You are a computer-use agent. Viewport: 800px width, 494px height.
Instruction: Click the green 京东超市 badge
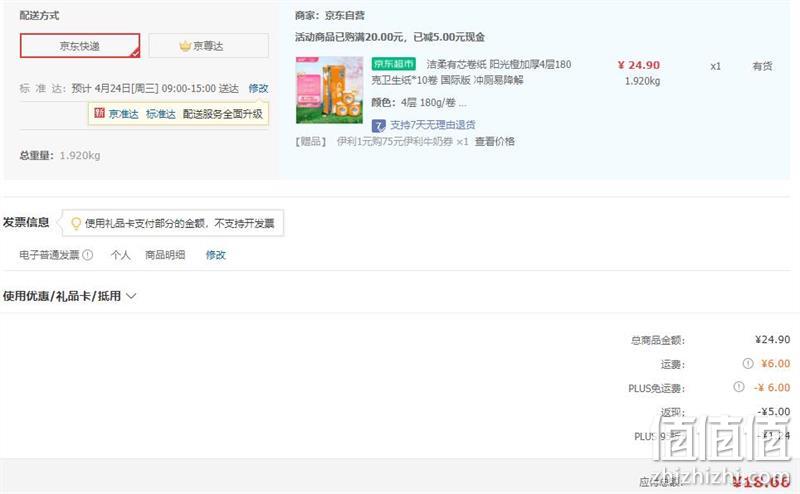393,64
